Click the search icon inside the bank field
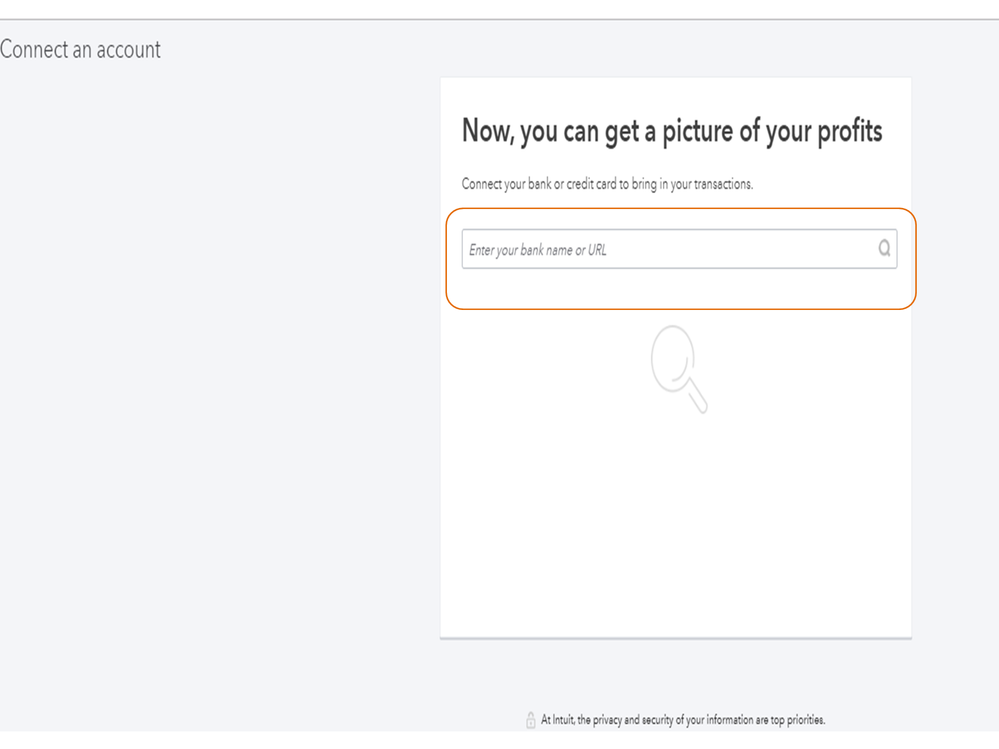The width and height of the screenshot is (999, 749). tap(884, 250)
